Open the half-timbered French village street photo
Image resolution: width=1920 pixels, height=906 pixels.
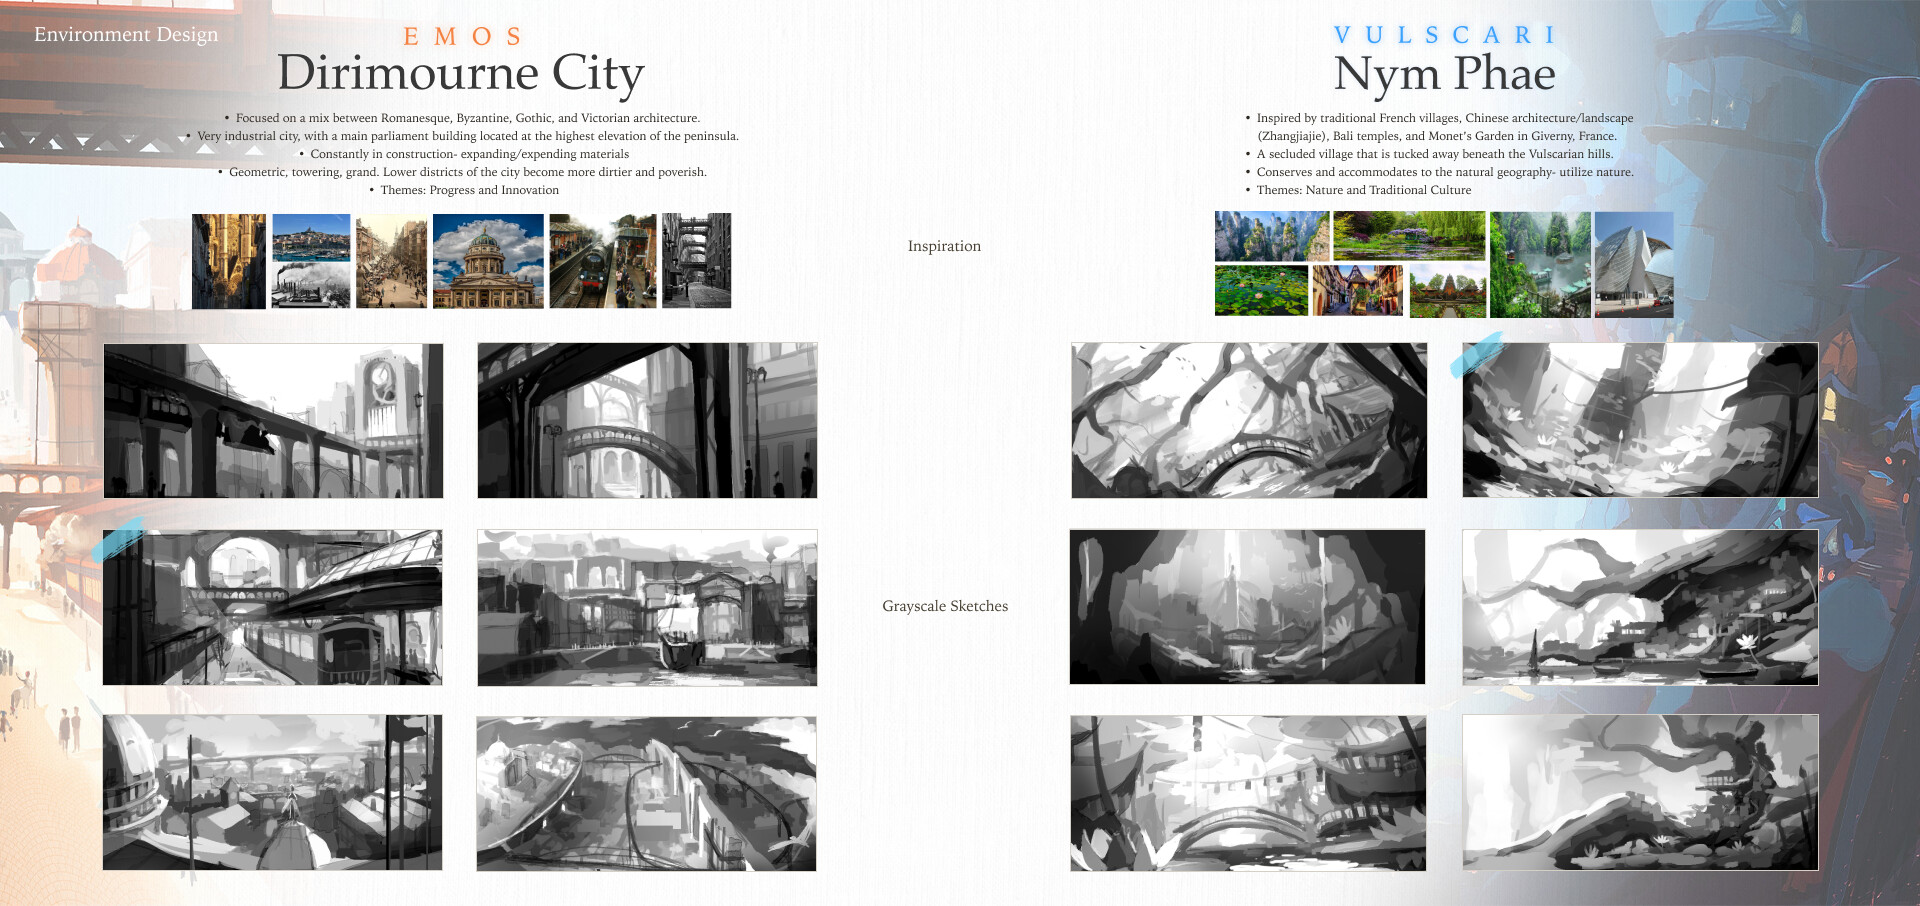(x=1358, y=291)
